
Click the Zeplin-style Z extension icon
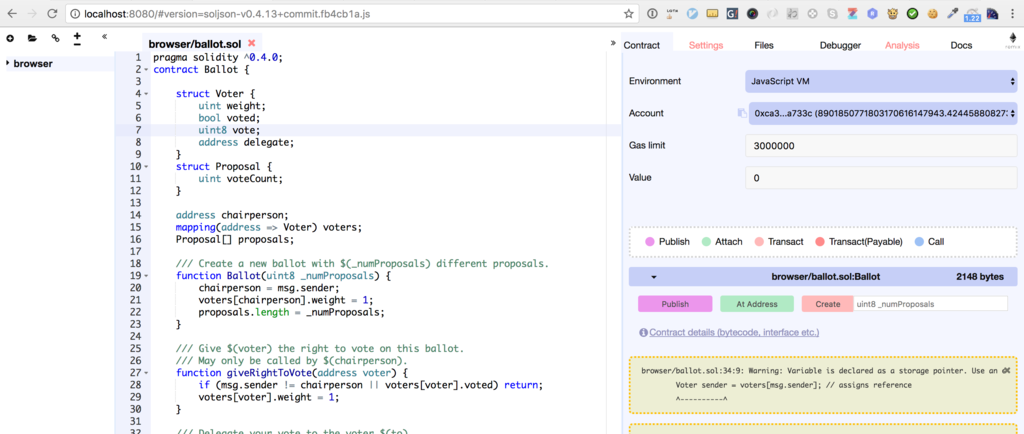pos(852,13)
